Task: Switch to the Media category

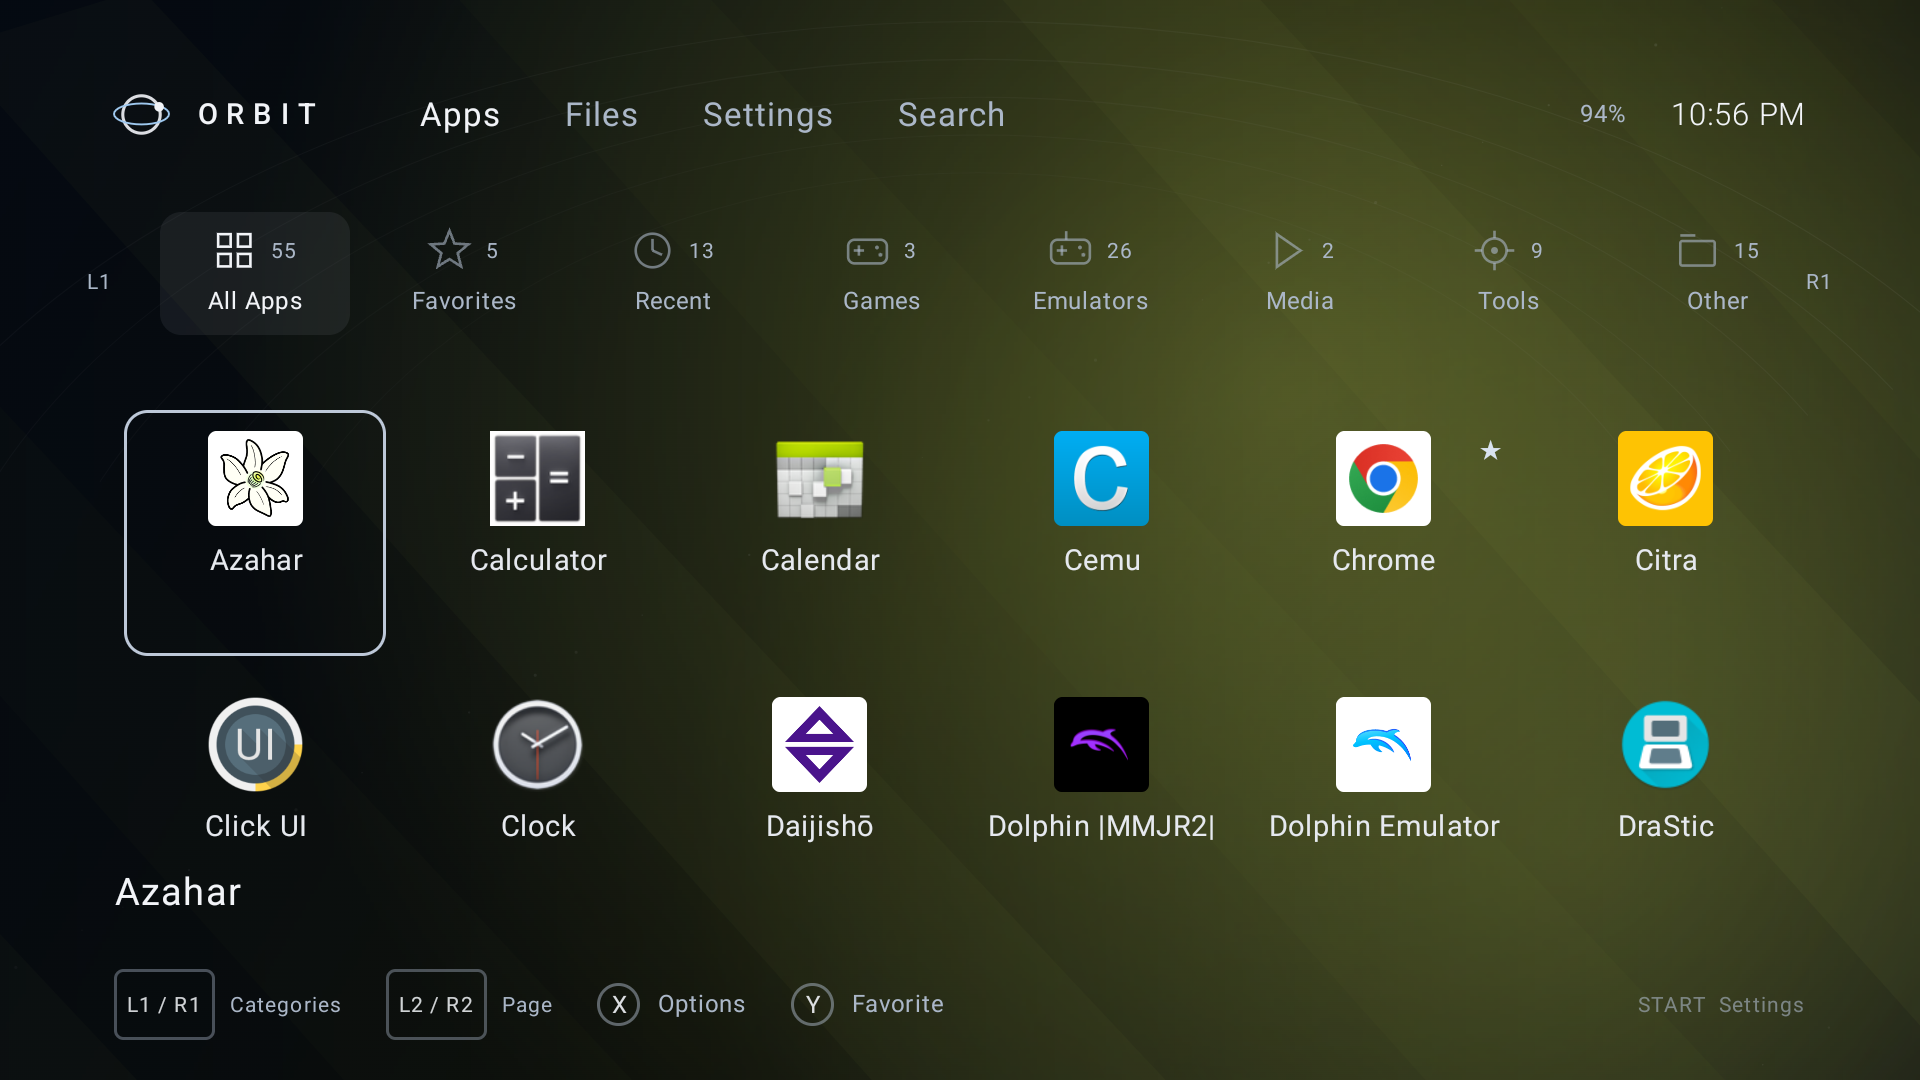Action: (x=1299, y=273)
